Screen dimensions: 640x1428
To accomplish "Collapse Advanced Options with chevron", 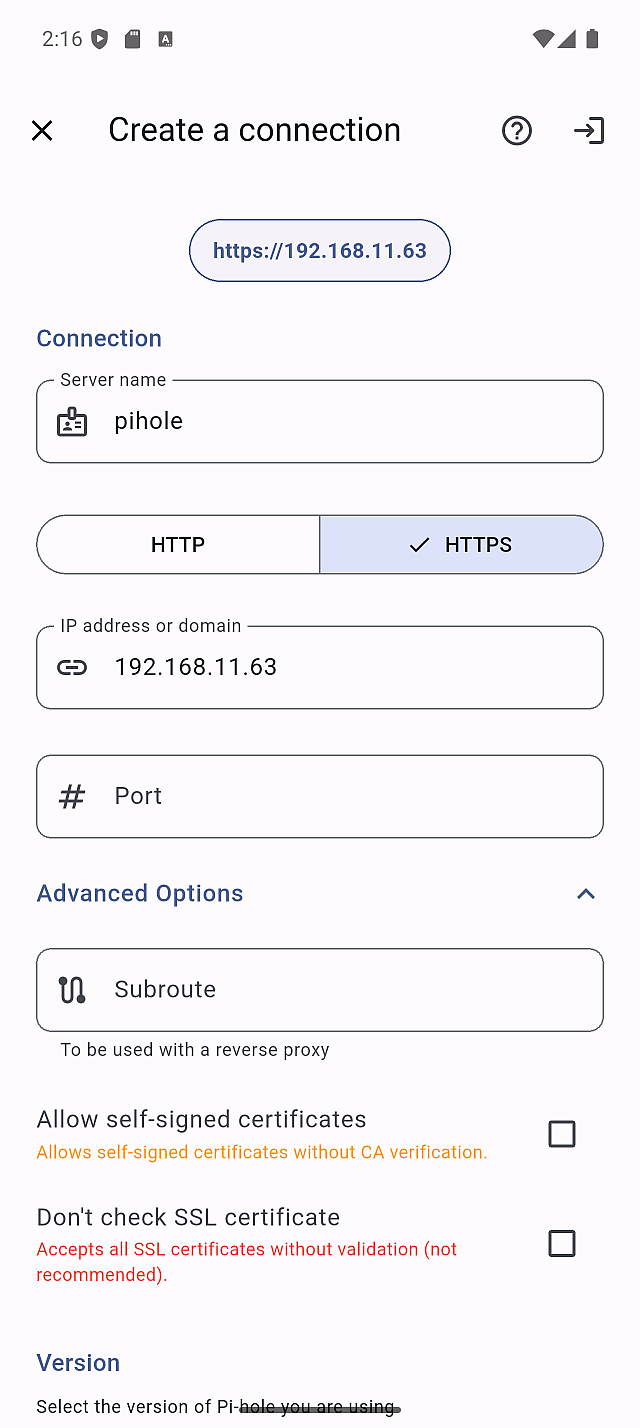I will tap(586, 894).
